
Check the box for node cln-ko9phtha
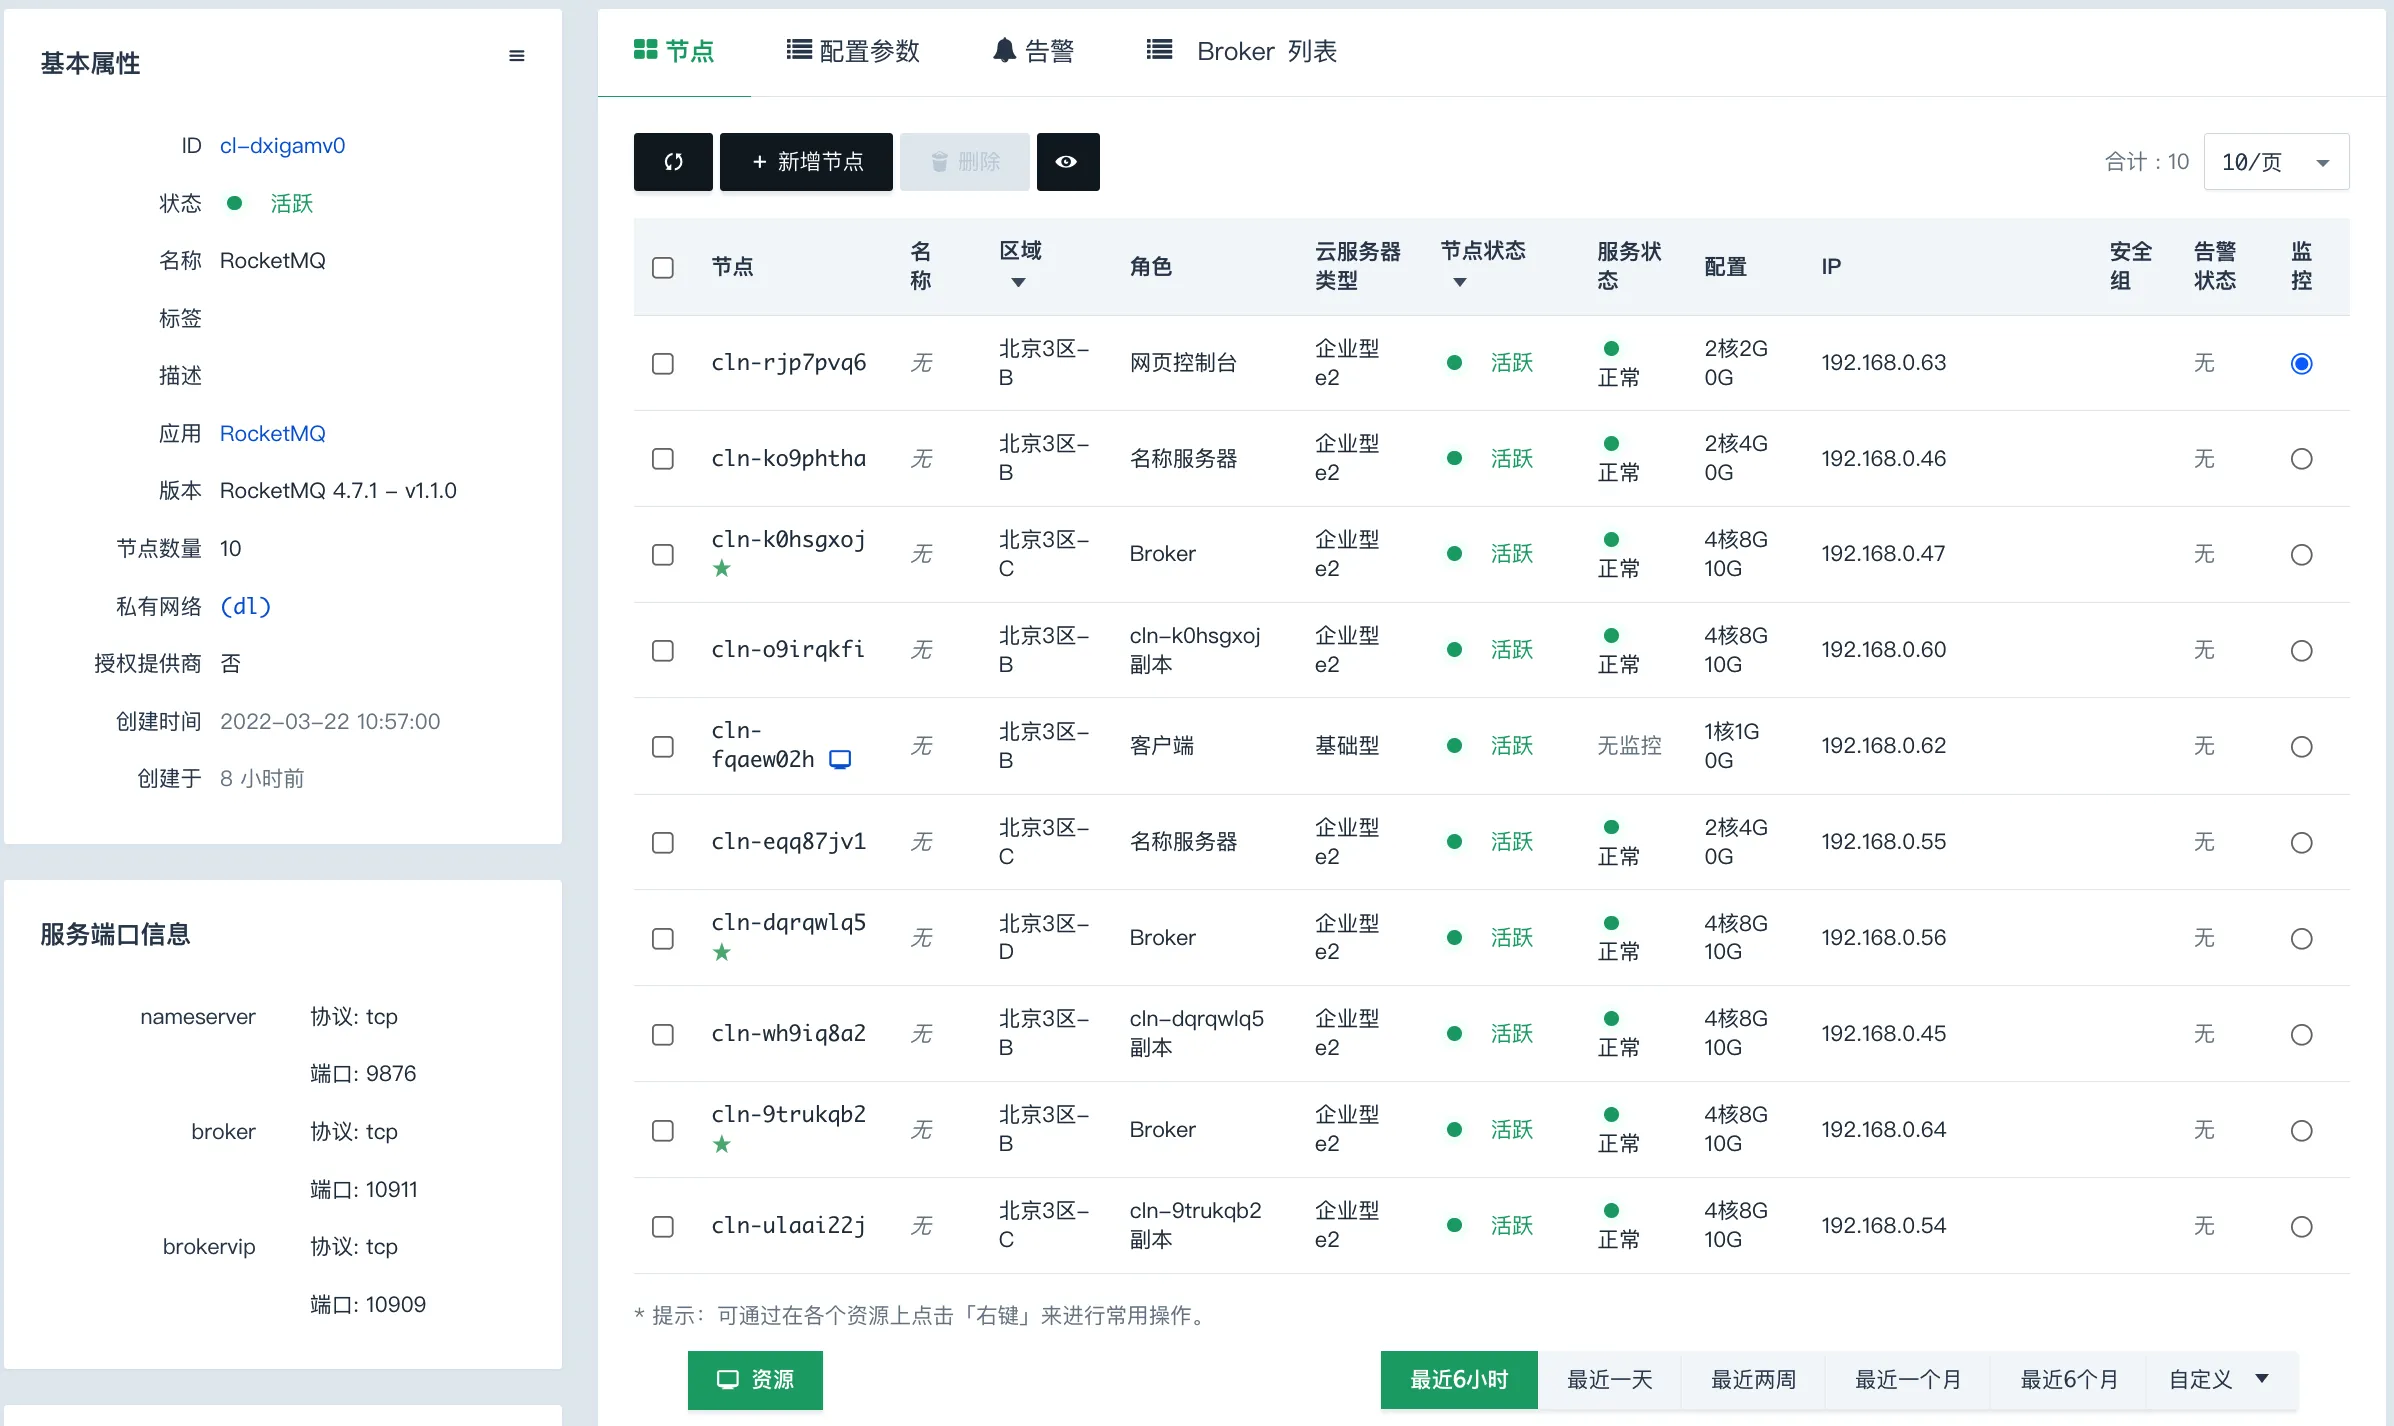coord(663,459)
